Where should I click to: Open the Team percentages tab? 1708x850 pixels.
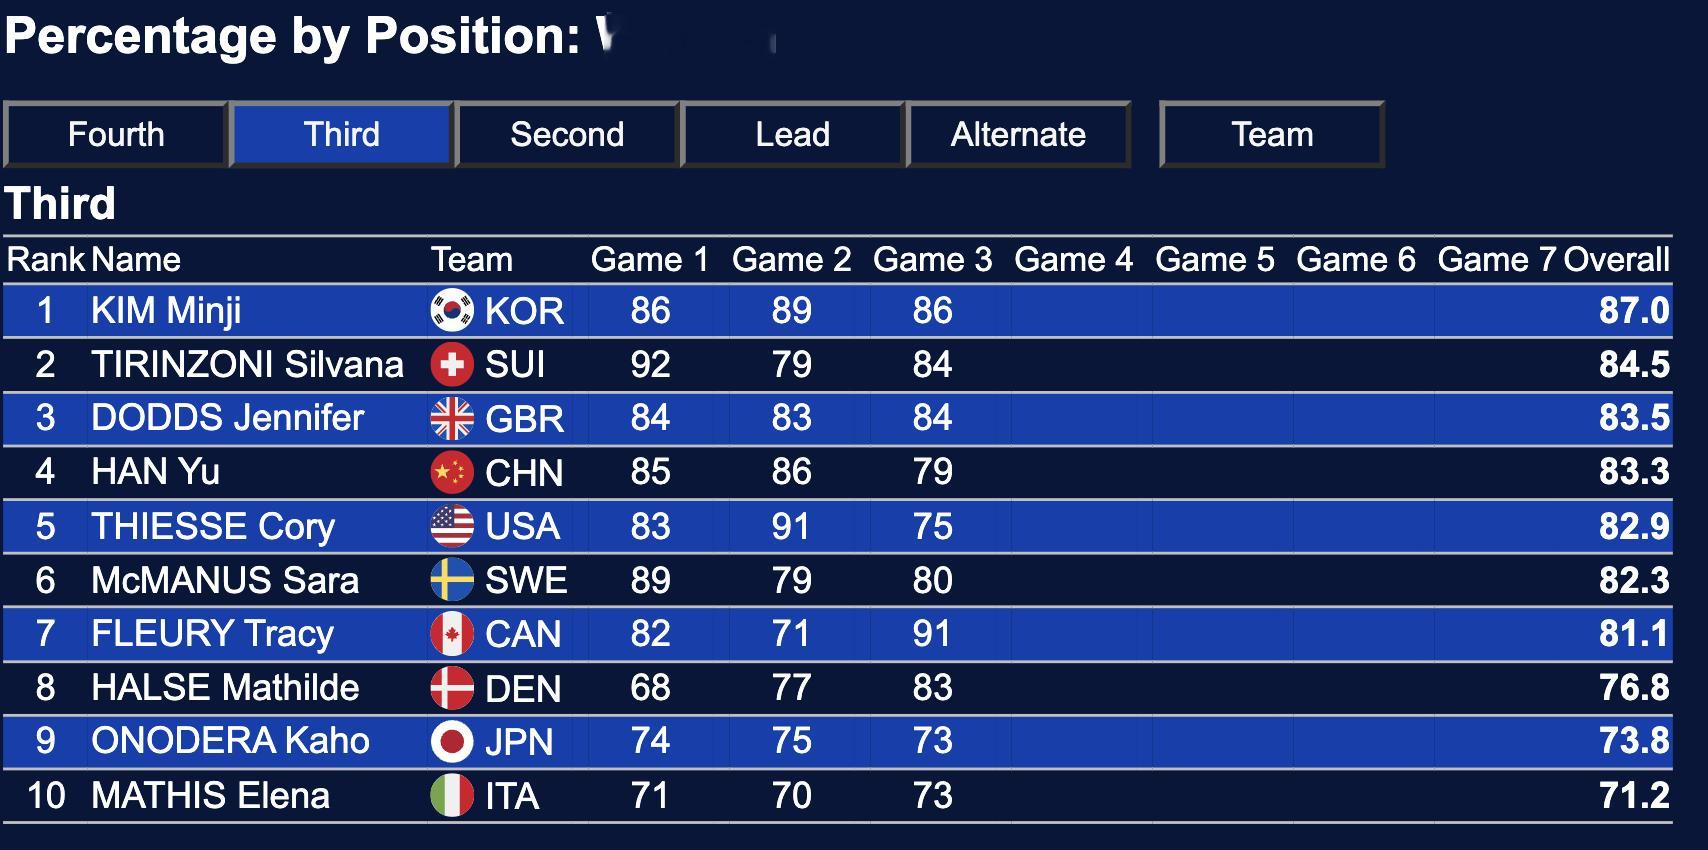pyautogui.click(x=1272, y=134)
